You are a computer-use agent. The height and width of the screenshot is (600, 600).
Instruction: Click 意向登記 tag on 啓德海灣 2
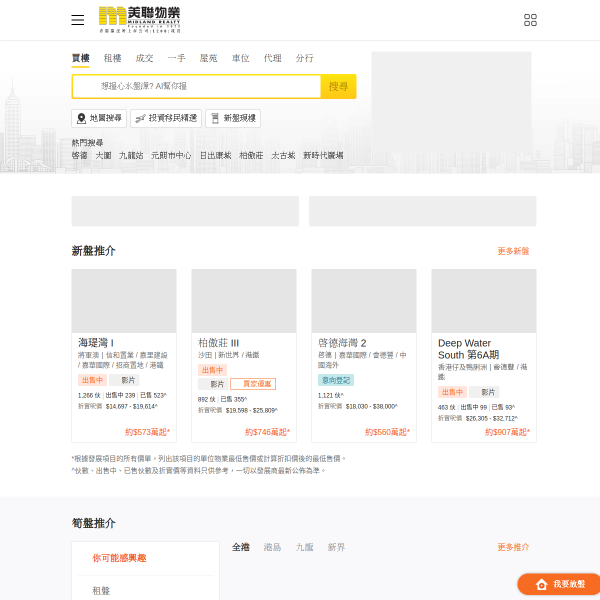[x=336, y=380]
